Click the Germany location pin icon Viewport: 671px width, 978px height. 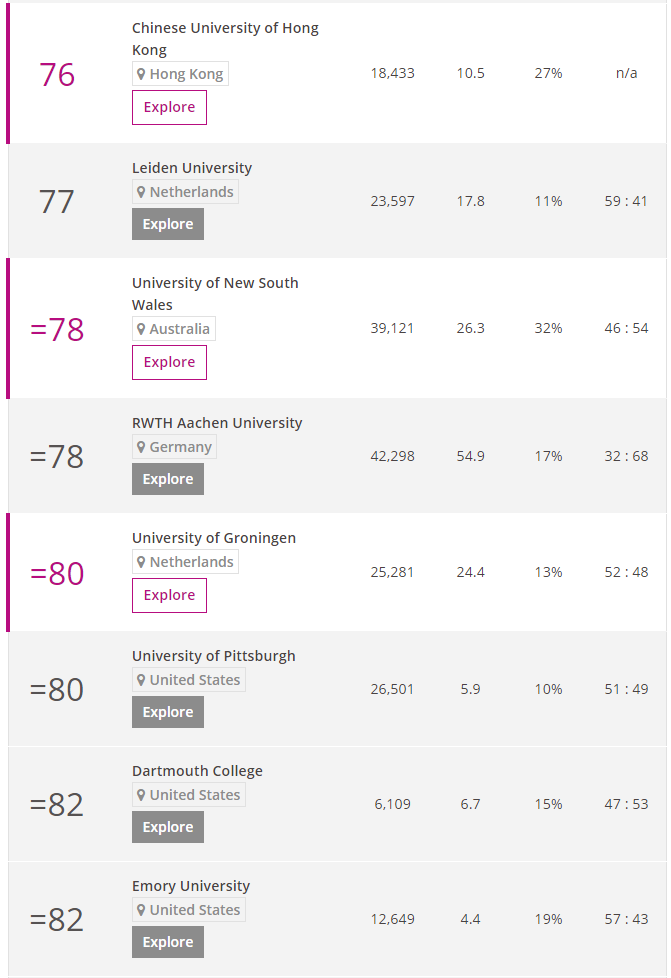pos(141,447)
